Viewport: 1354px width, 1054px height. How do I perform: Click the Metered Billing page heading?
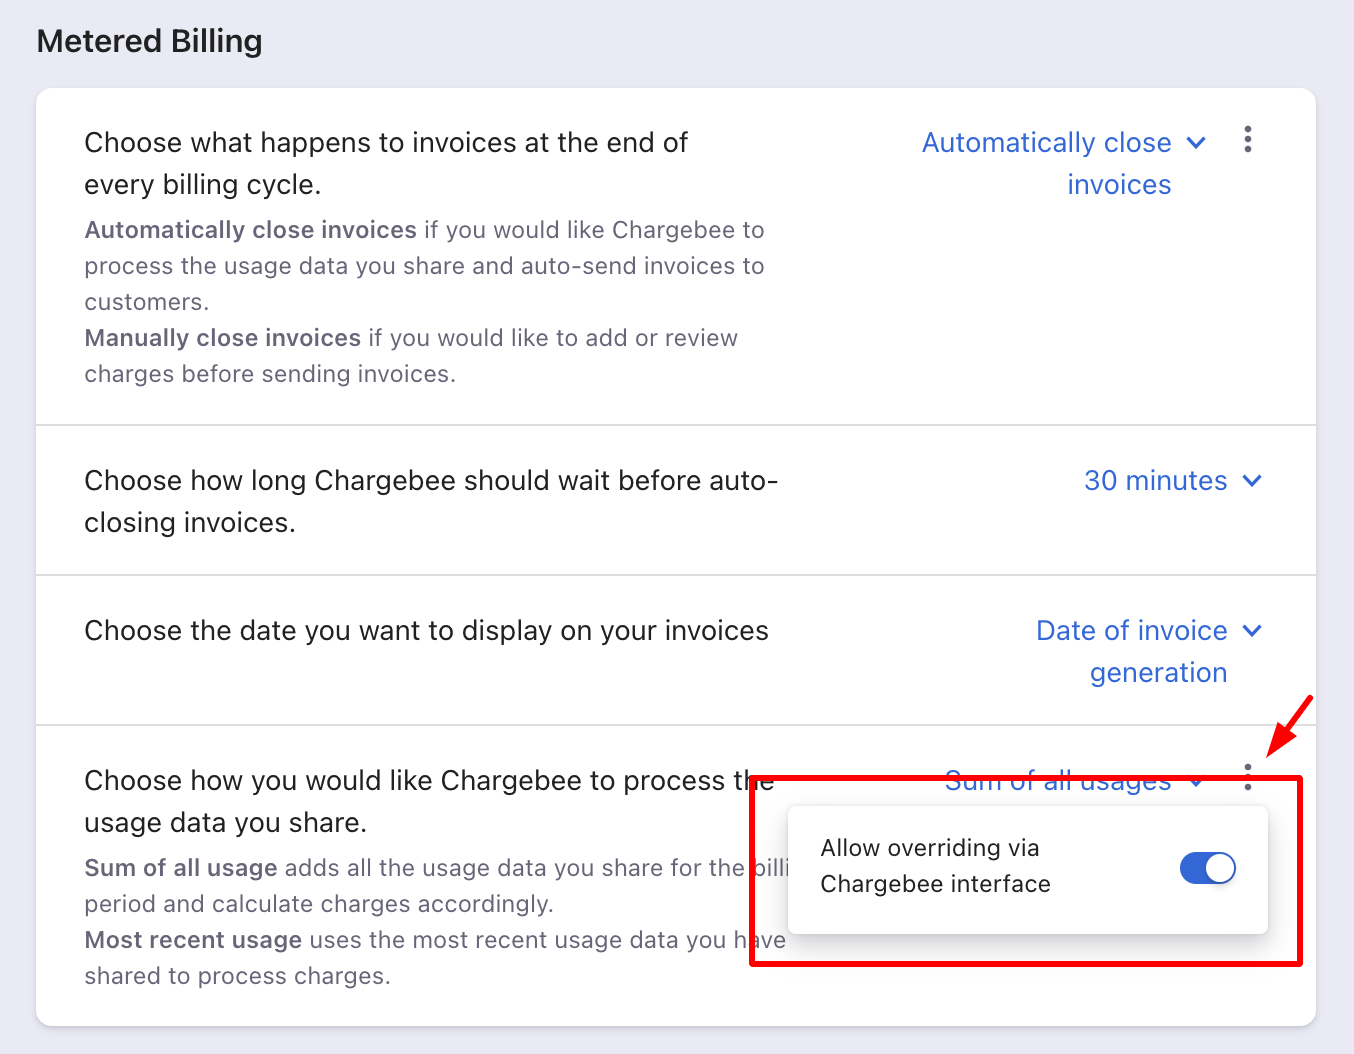click(150, 41)
